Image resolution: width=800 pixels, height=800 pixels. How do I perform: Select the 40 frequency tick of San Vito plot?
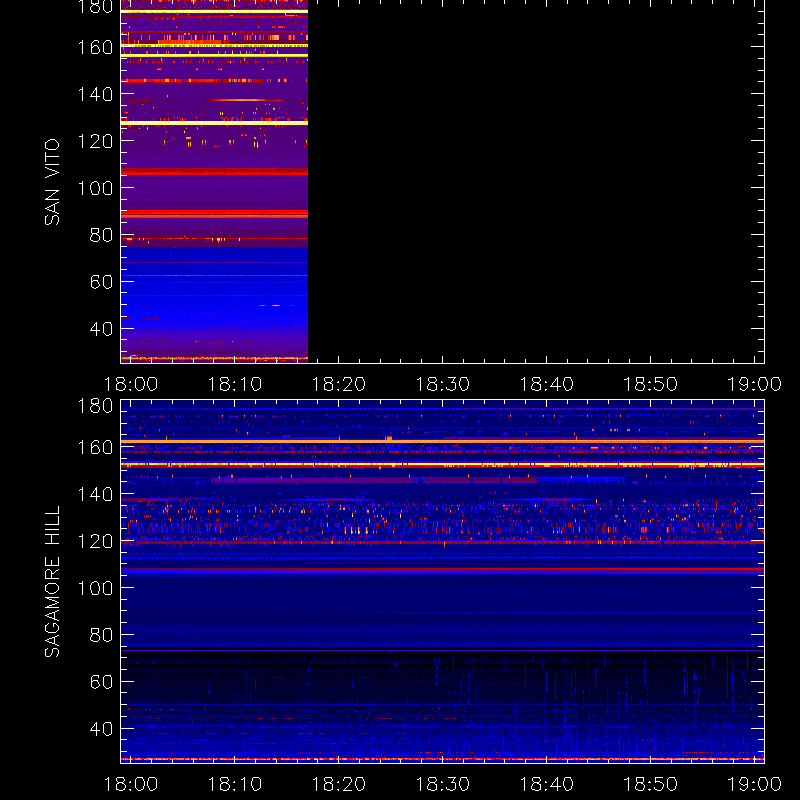[x=101, y=329]
